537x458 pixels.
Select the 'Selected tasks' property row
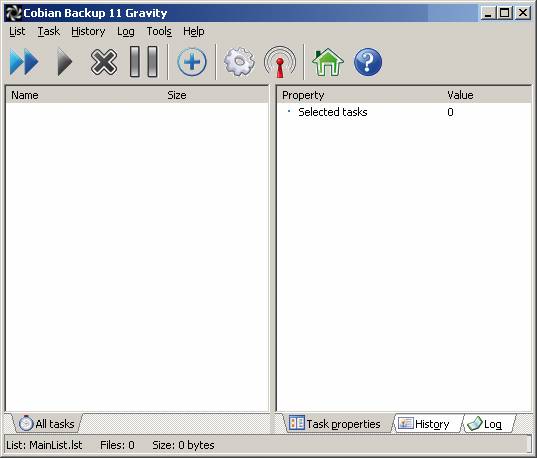coord(404,112)
